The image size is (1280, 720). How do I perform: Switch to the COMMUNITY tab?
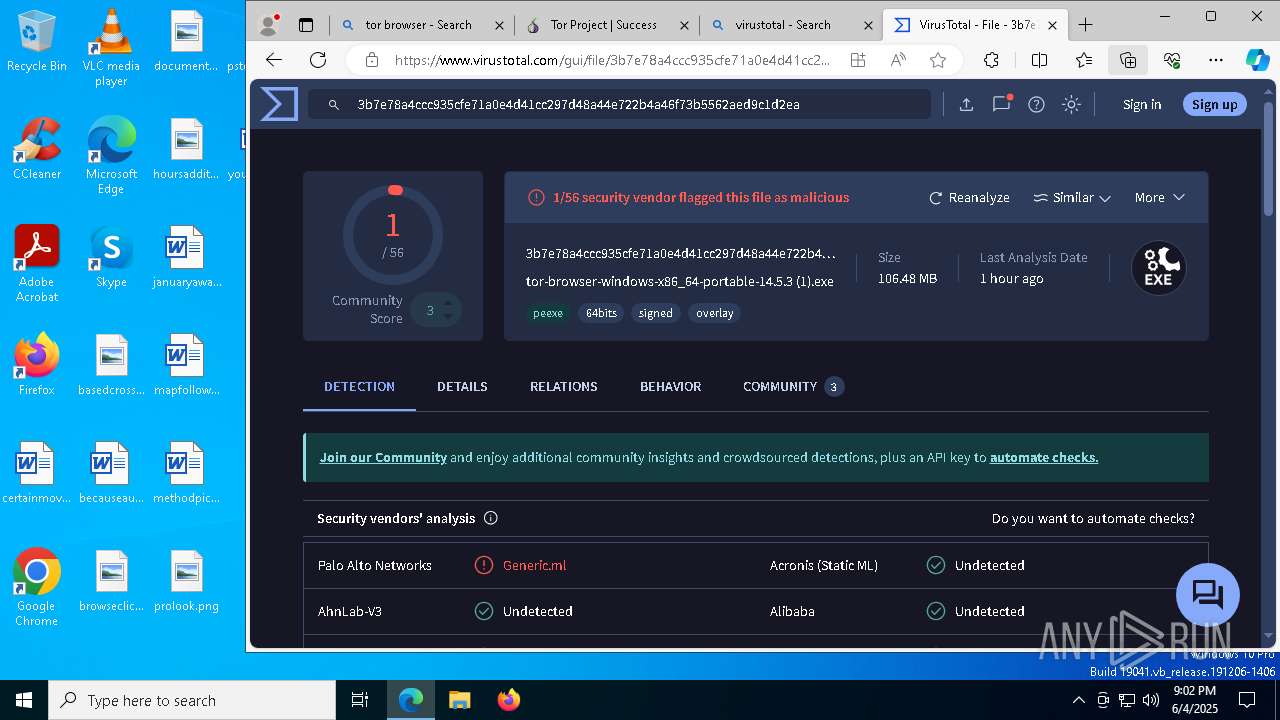793,387
